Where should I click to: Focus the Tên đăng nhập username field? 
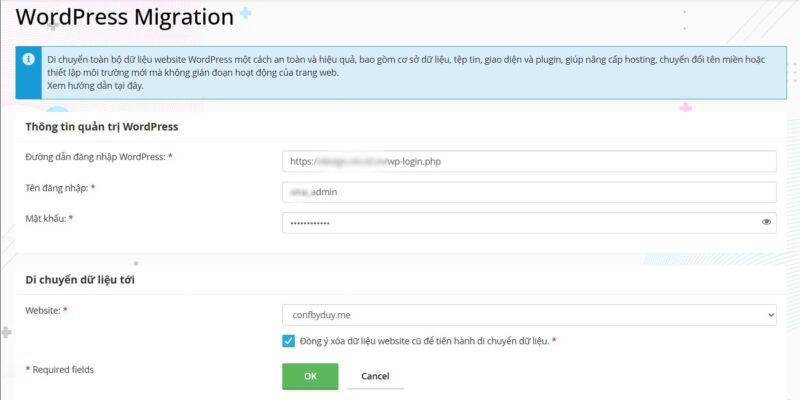pos(529,192)
